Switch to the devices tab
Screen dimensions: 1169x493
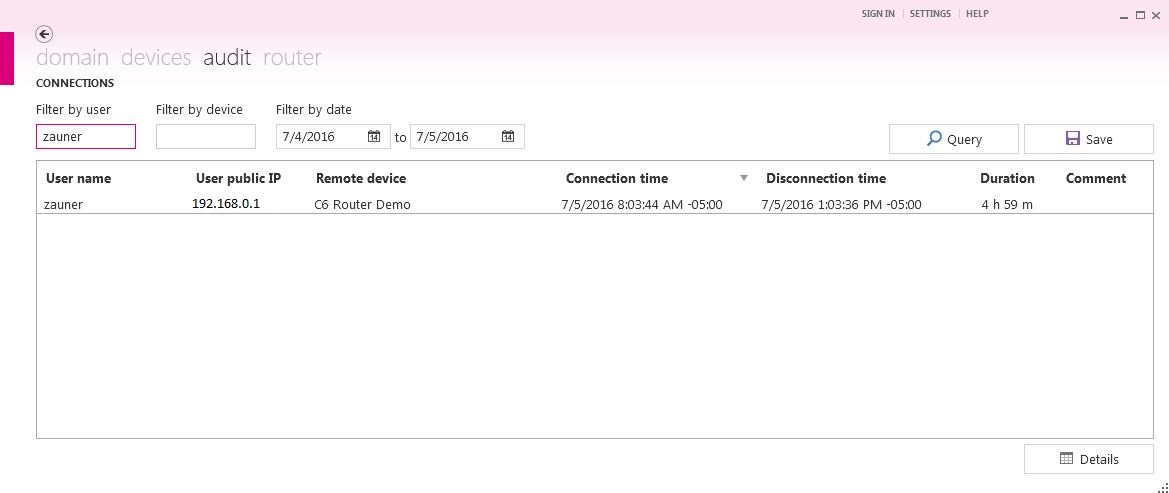156,57
